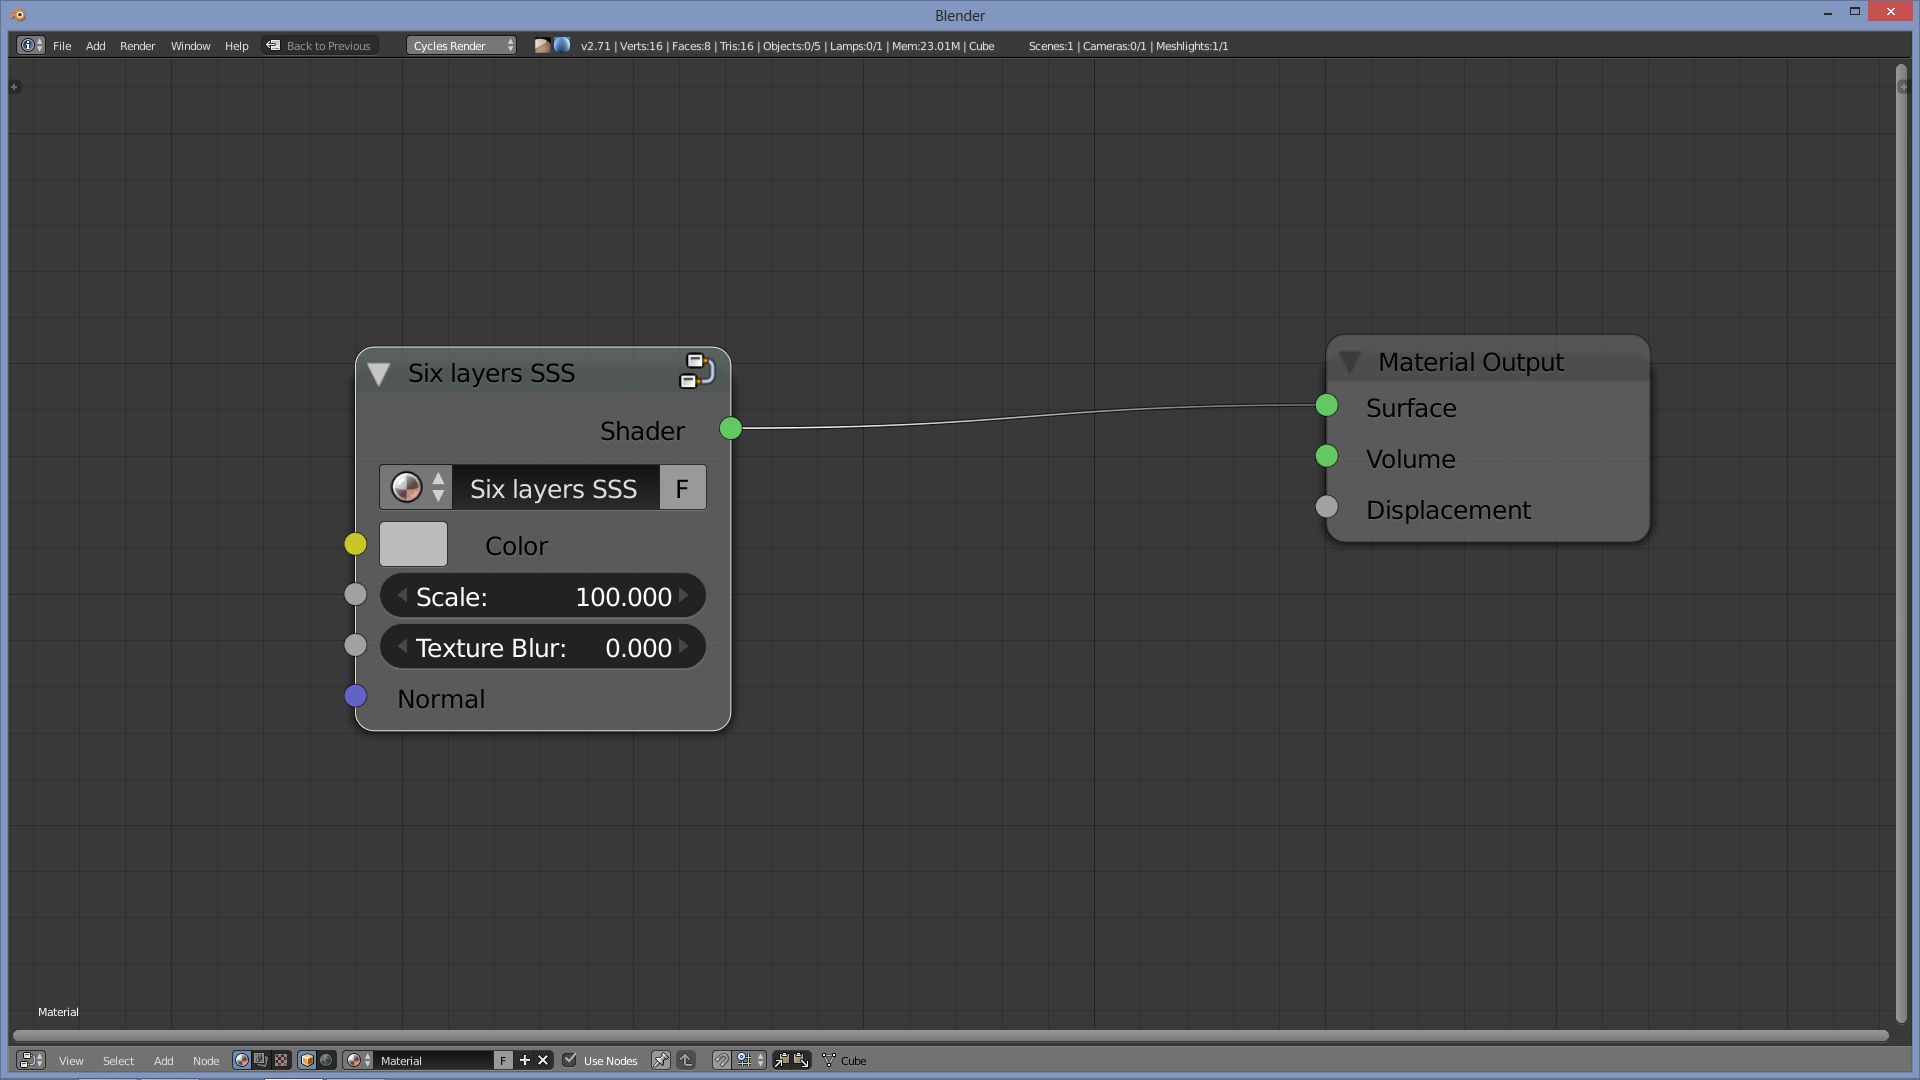The image size is (1920, 1080).
Task: Toggle Use Nodes checkbox
Action: click(571, 1060)
